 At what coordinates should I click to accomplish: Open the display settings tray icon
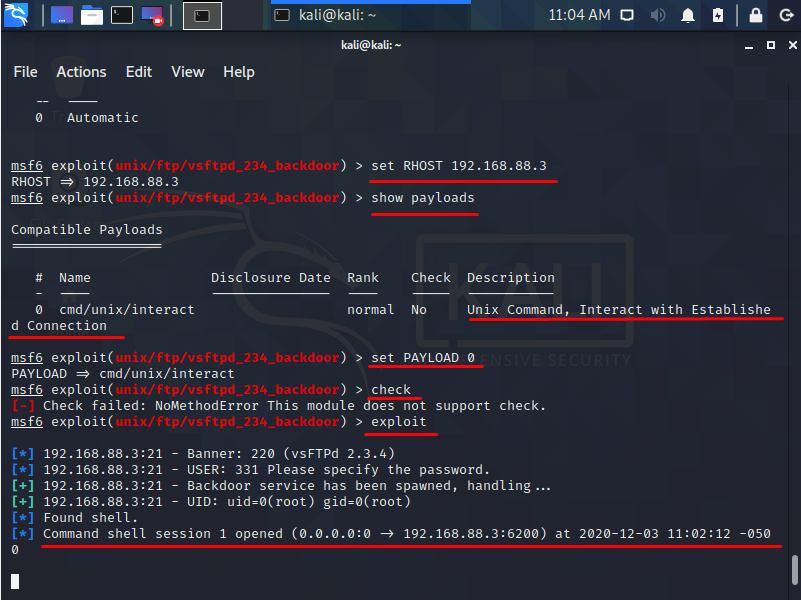[x=627, y=15]
